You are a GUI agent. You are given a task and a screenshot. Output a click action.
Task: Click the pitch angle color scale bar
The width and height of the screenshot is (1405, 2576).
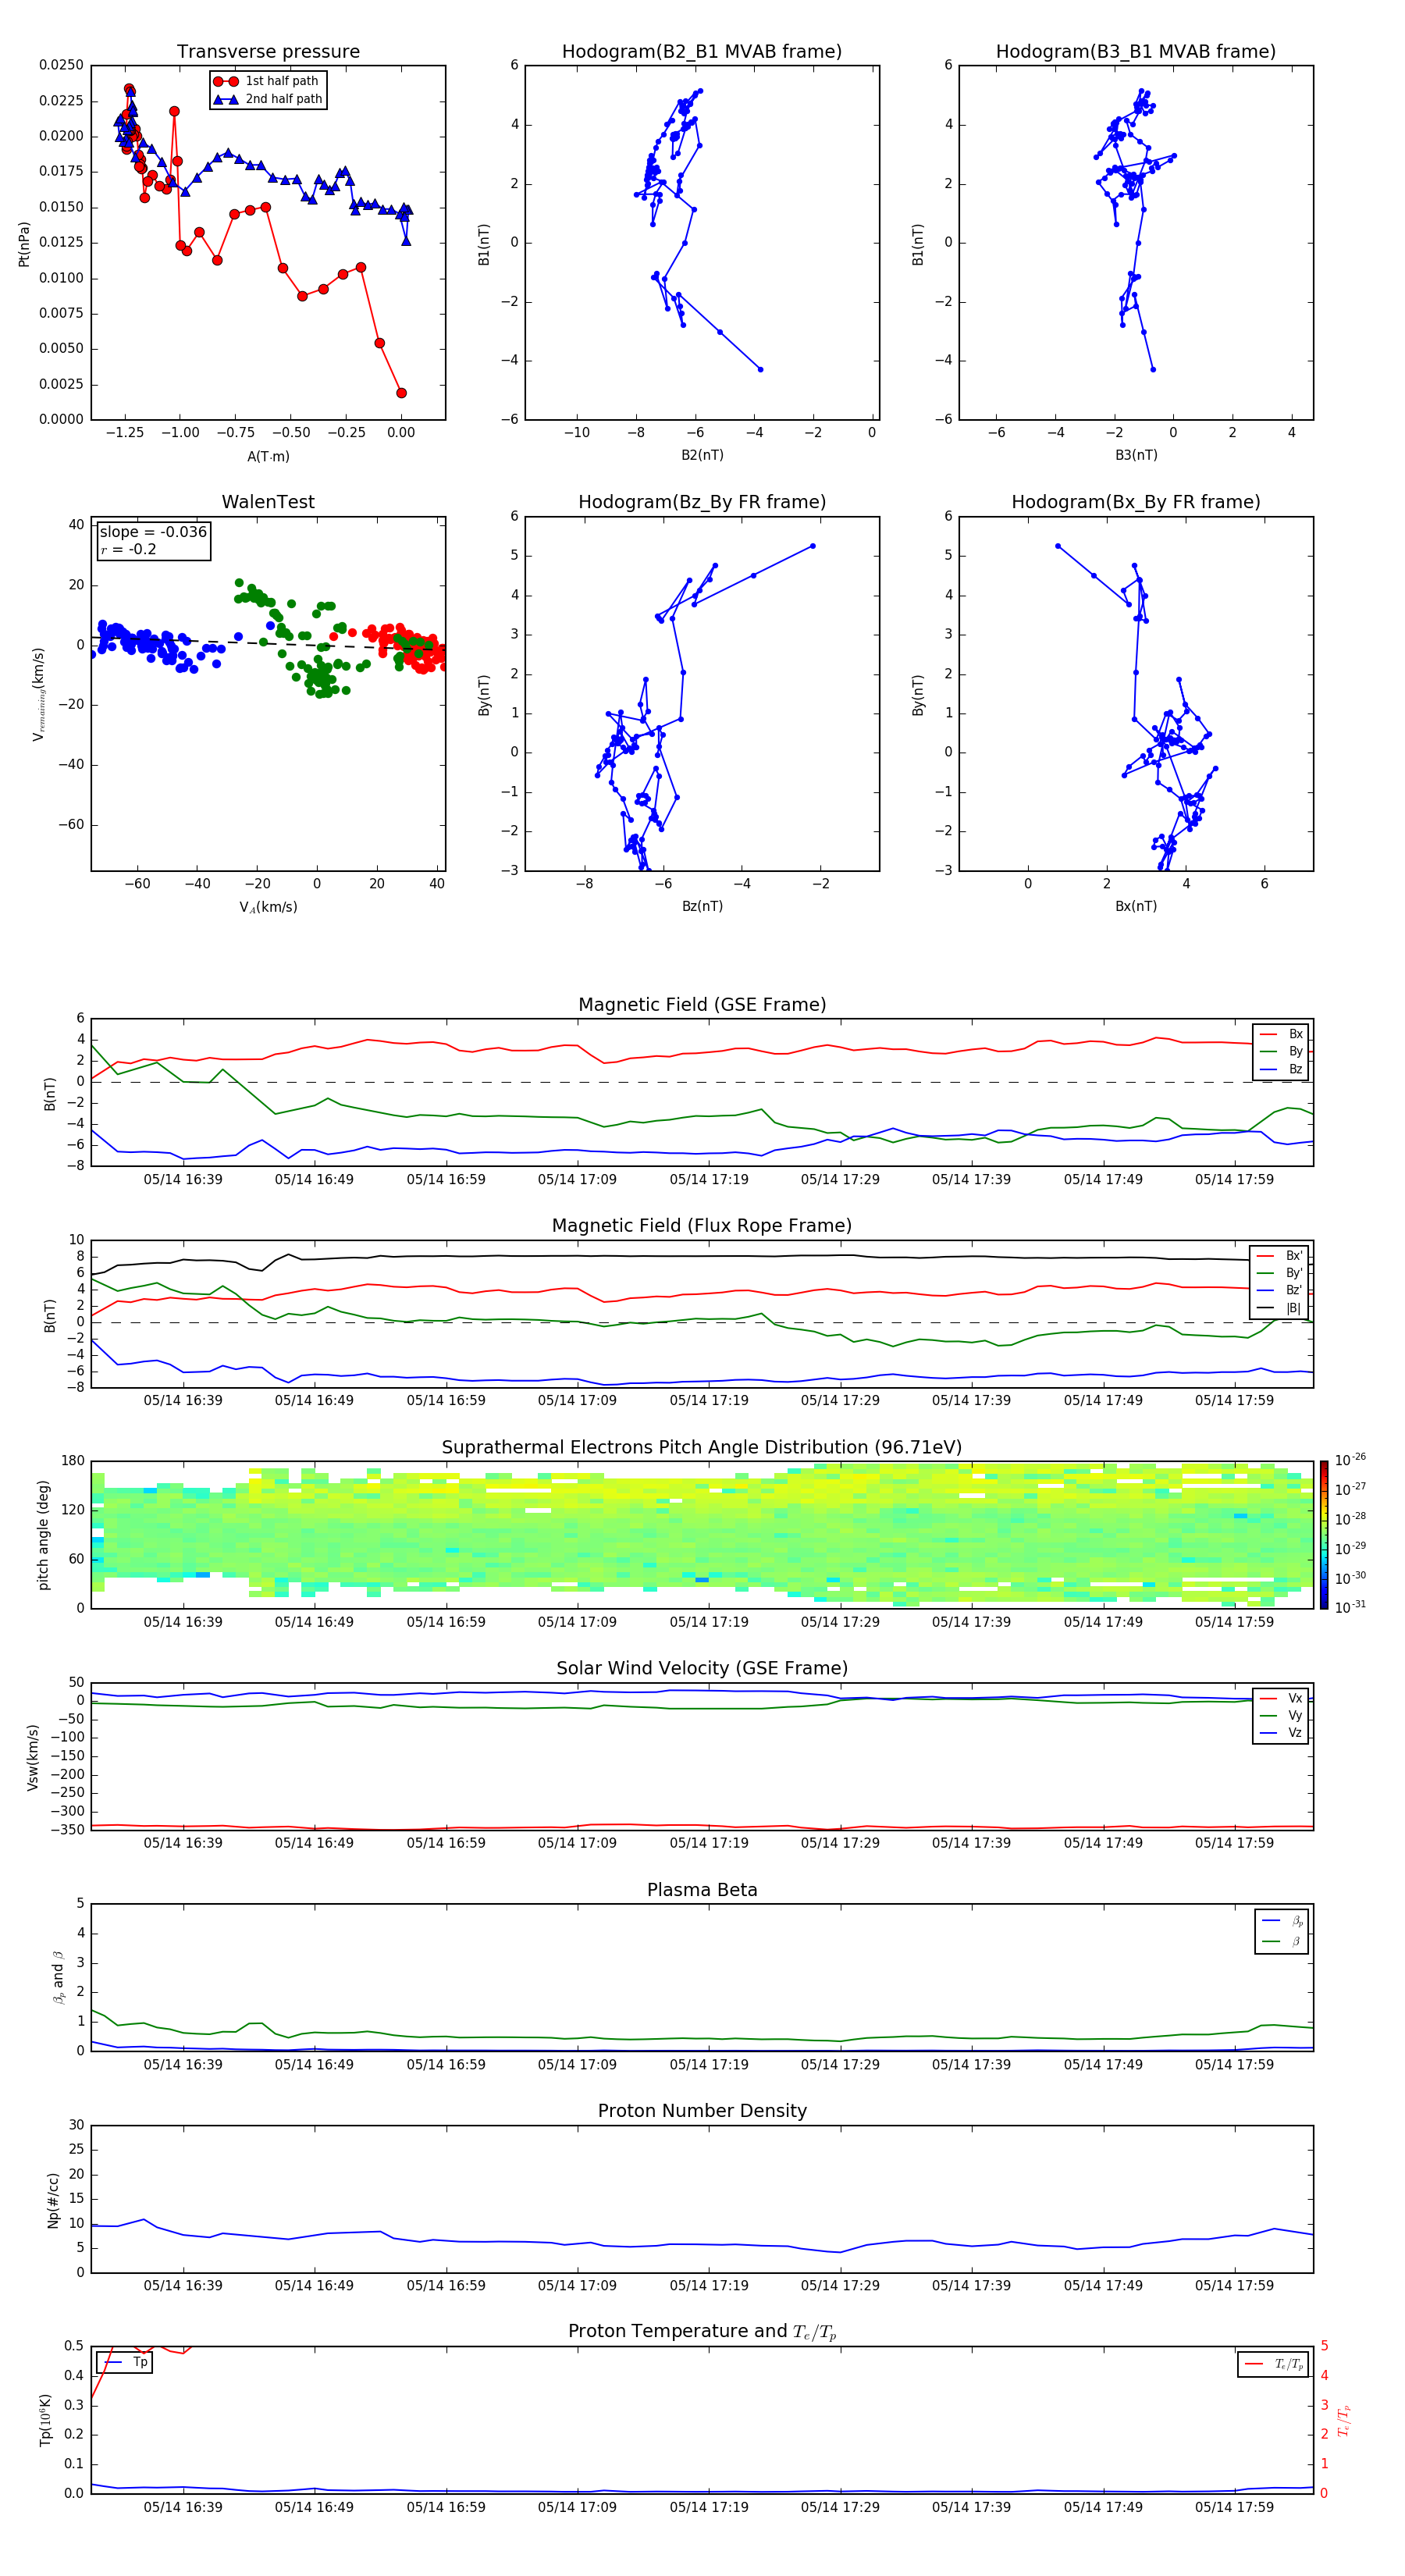[x=1324, y=1535]
